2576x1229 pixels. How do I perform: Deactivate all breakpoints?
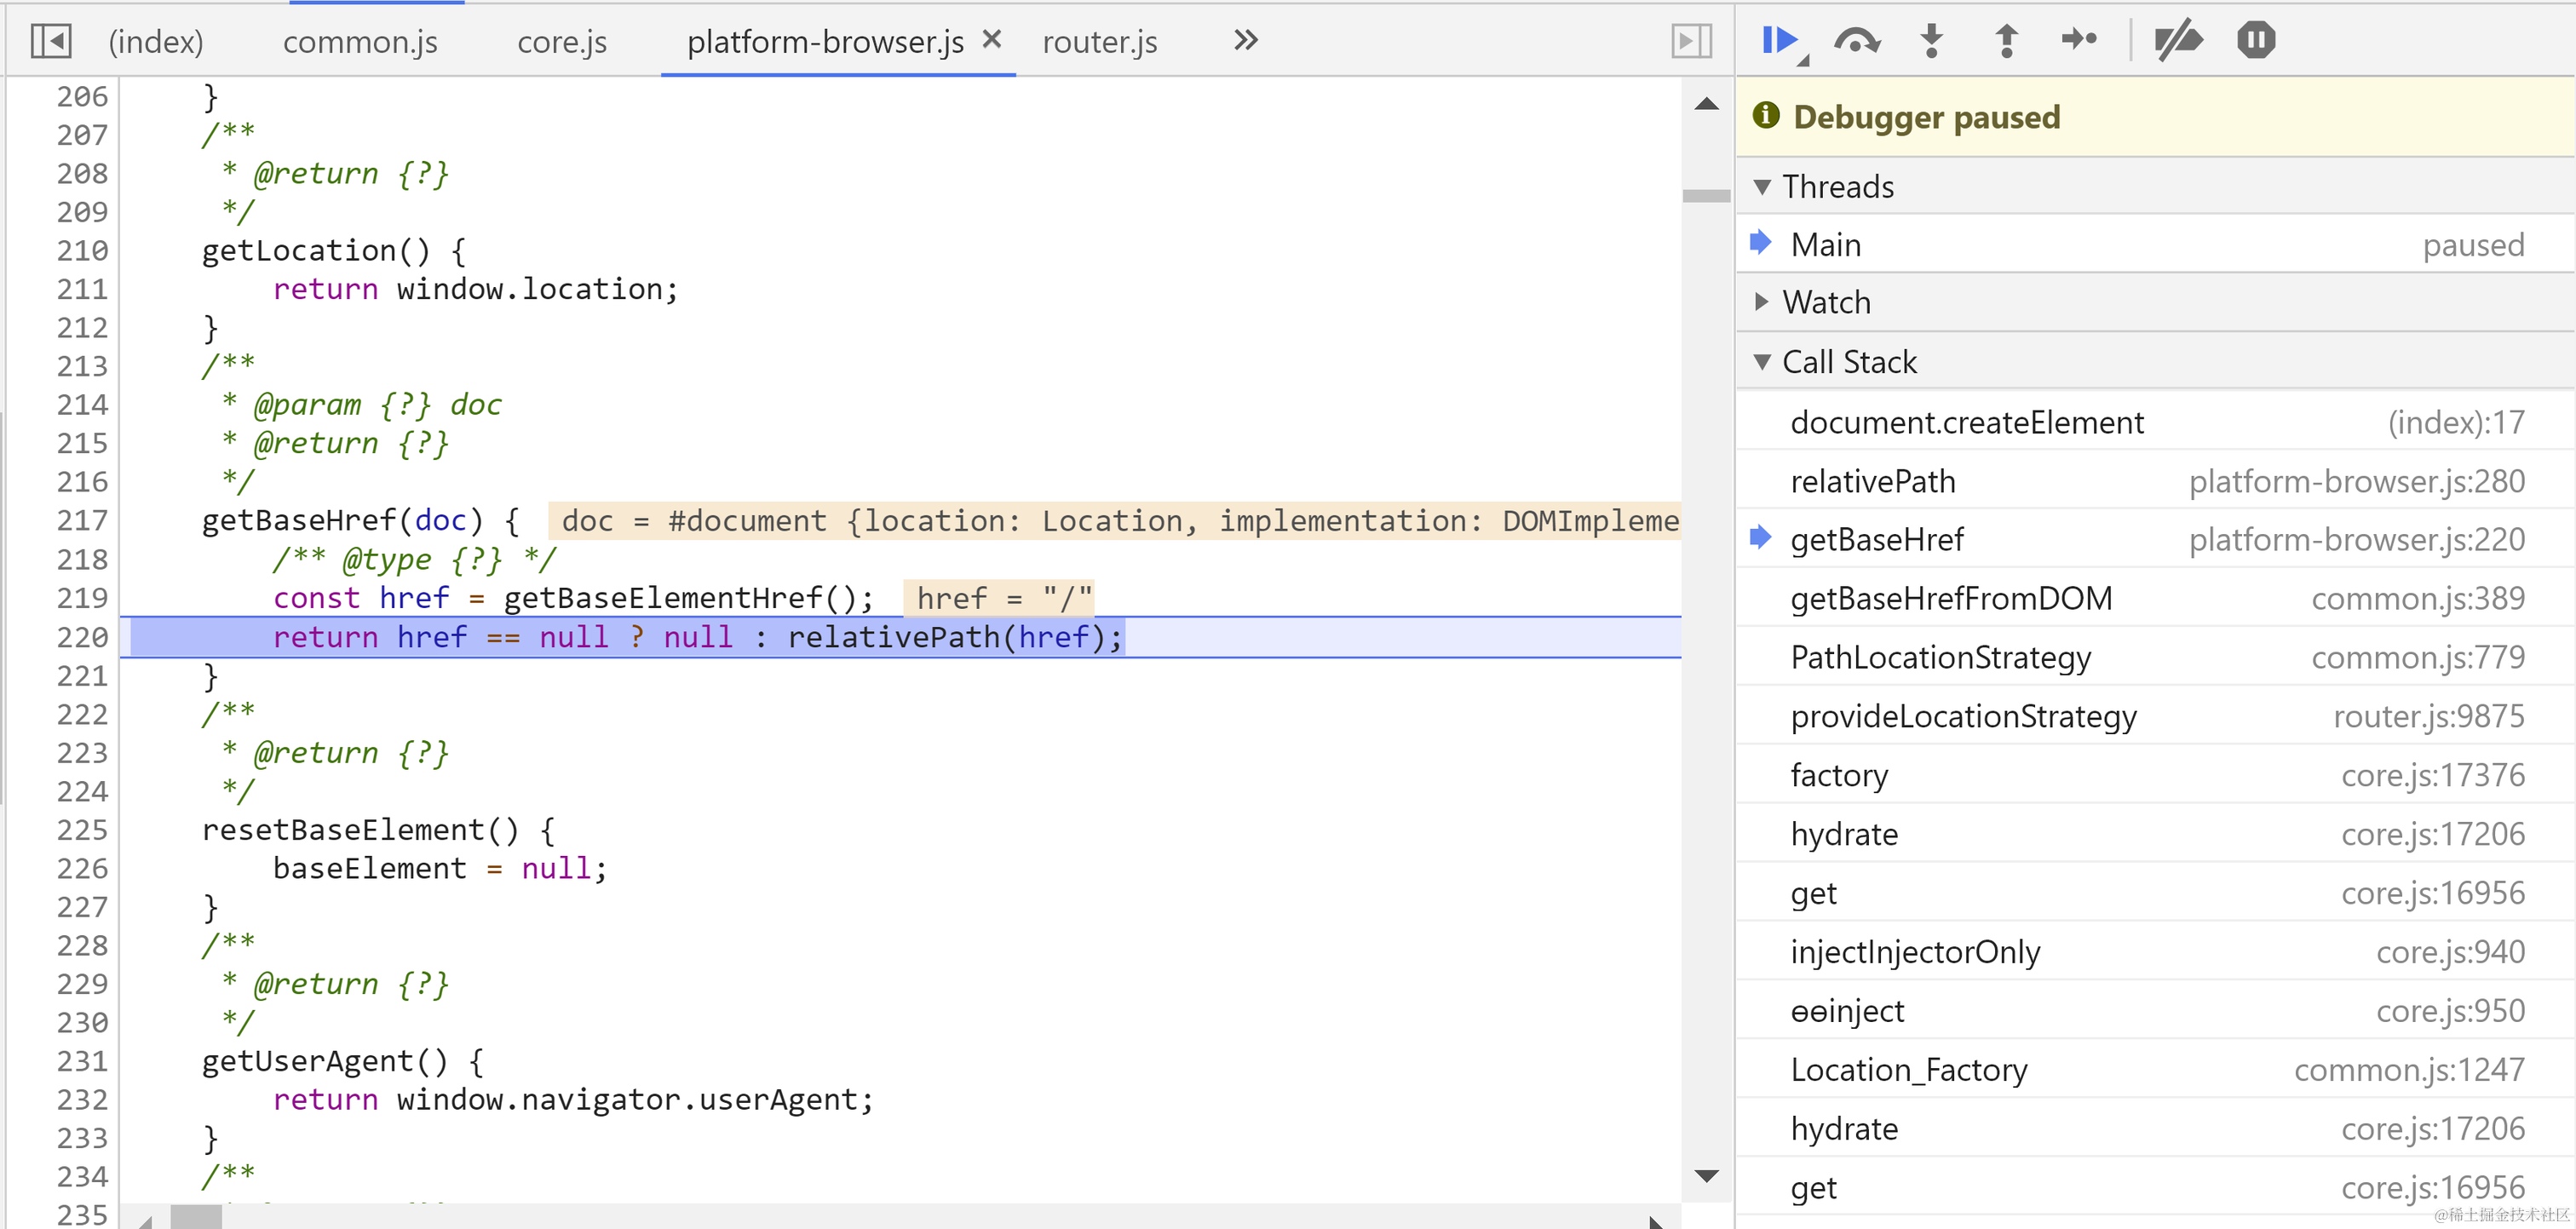[2177, 40]
